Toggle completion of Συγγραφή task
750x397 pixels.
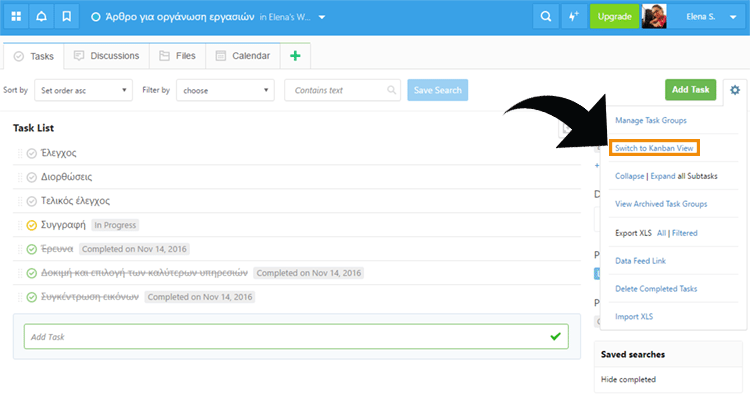pyautogui.click(x=32, y=225)
